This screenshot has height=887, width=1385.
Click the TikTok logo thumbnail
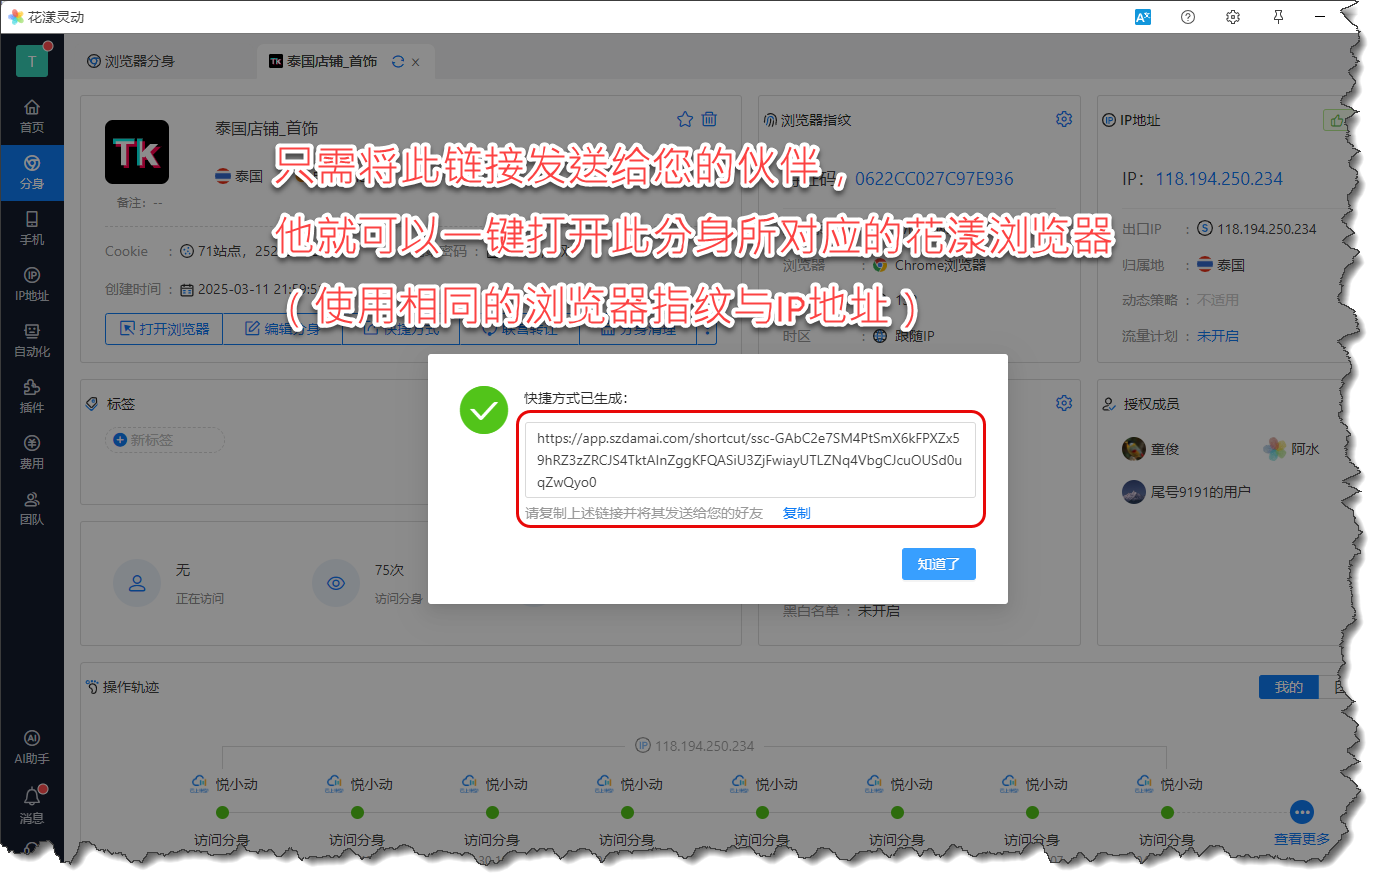pyautogui.click(x=137, y=152)
